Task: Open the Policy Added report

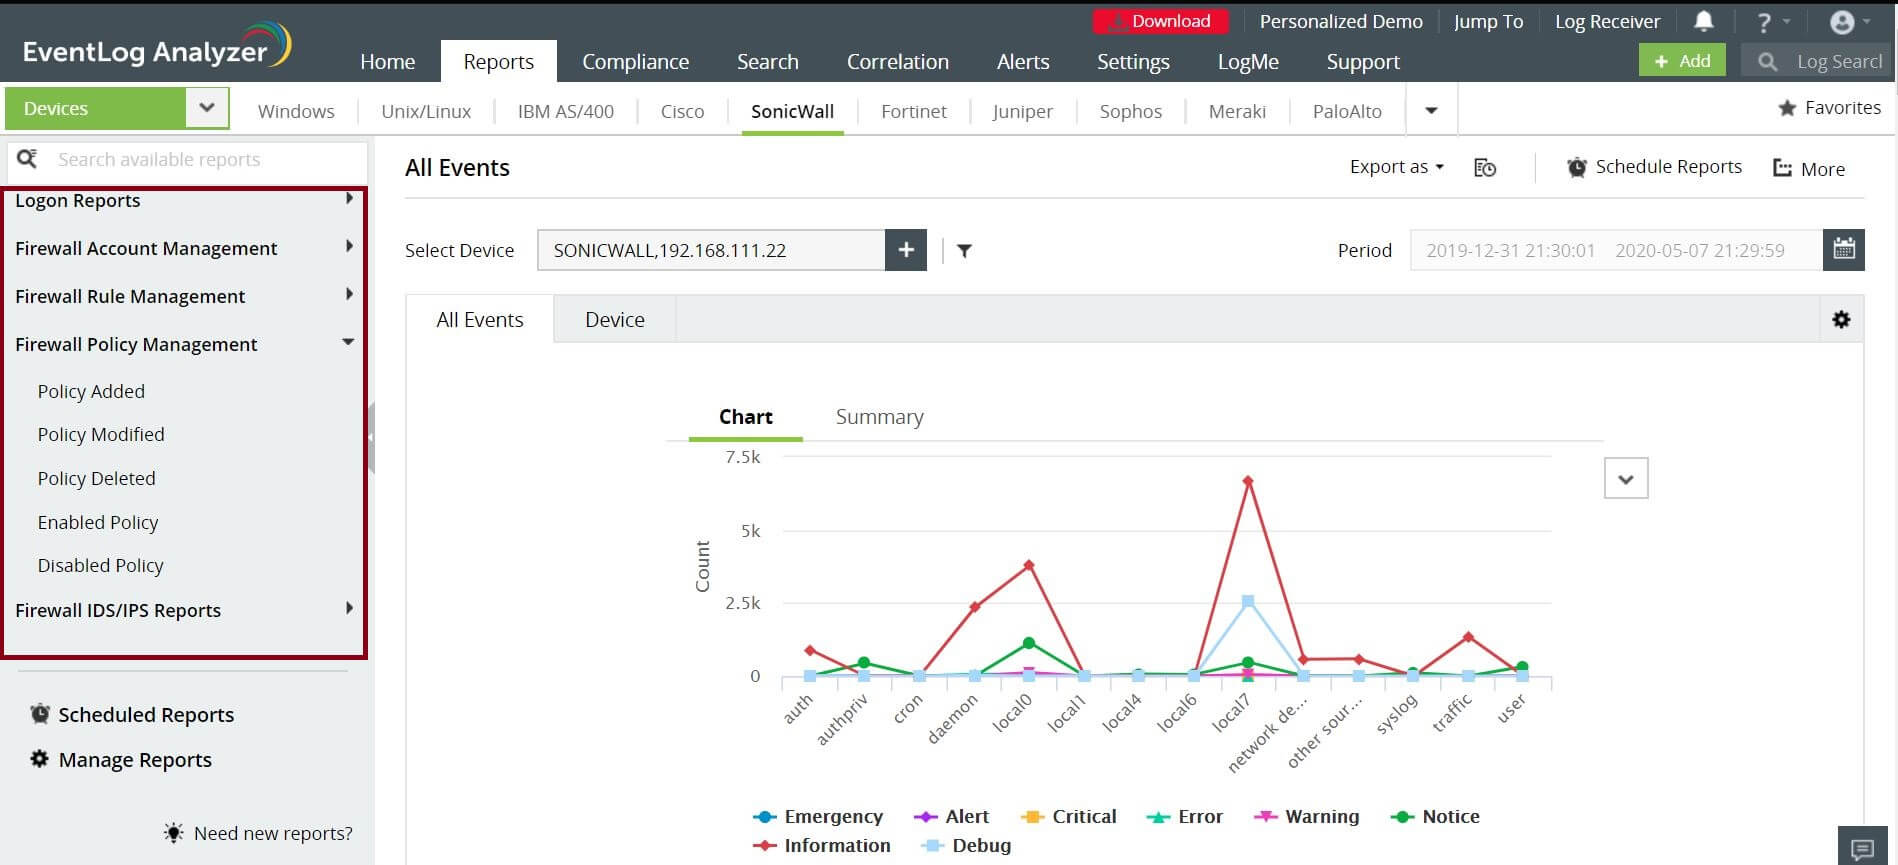Action: point(91,391)
